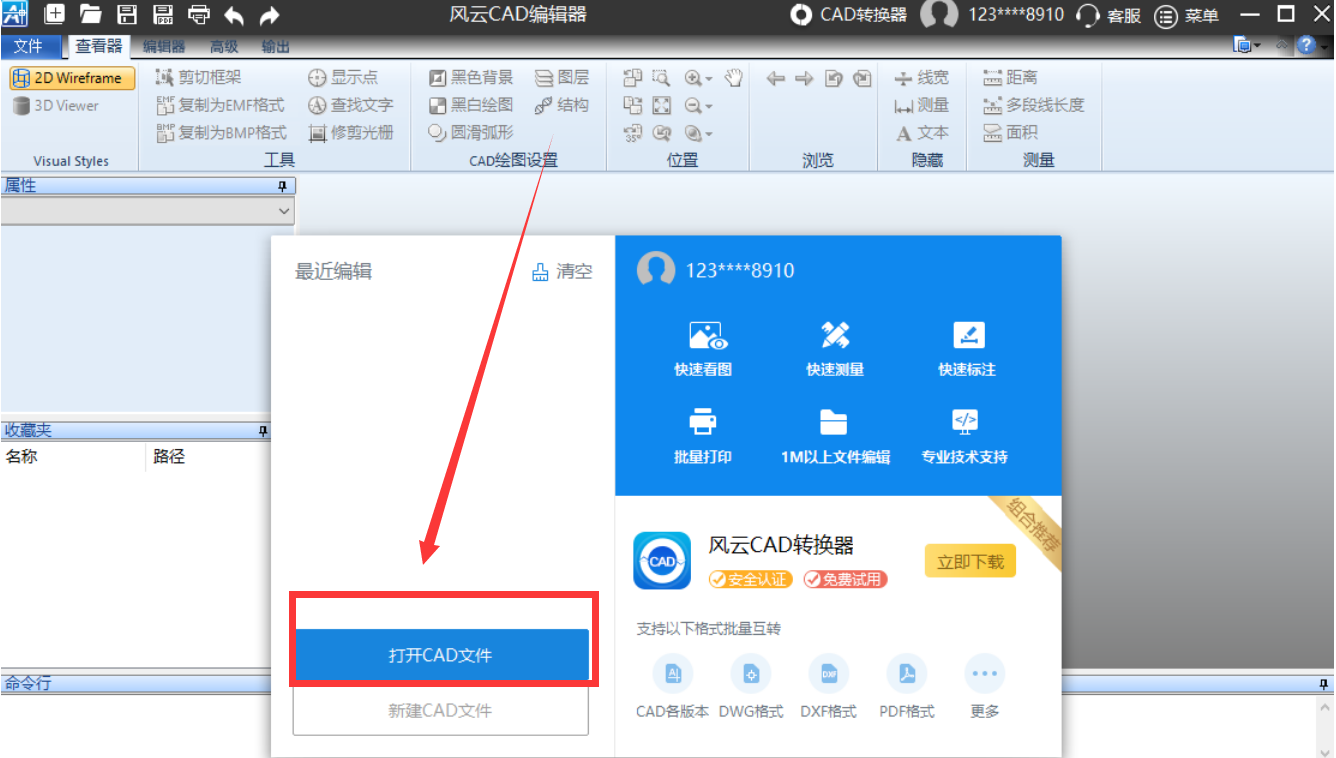
Task: Toggle 文本 text visibility
Action: 921,132
